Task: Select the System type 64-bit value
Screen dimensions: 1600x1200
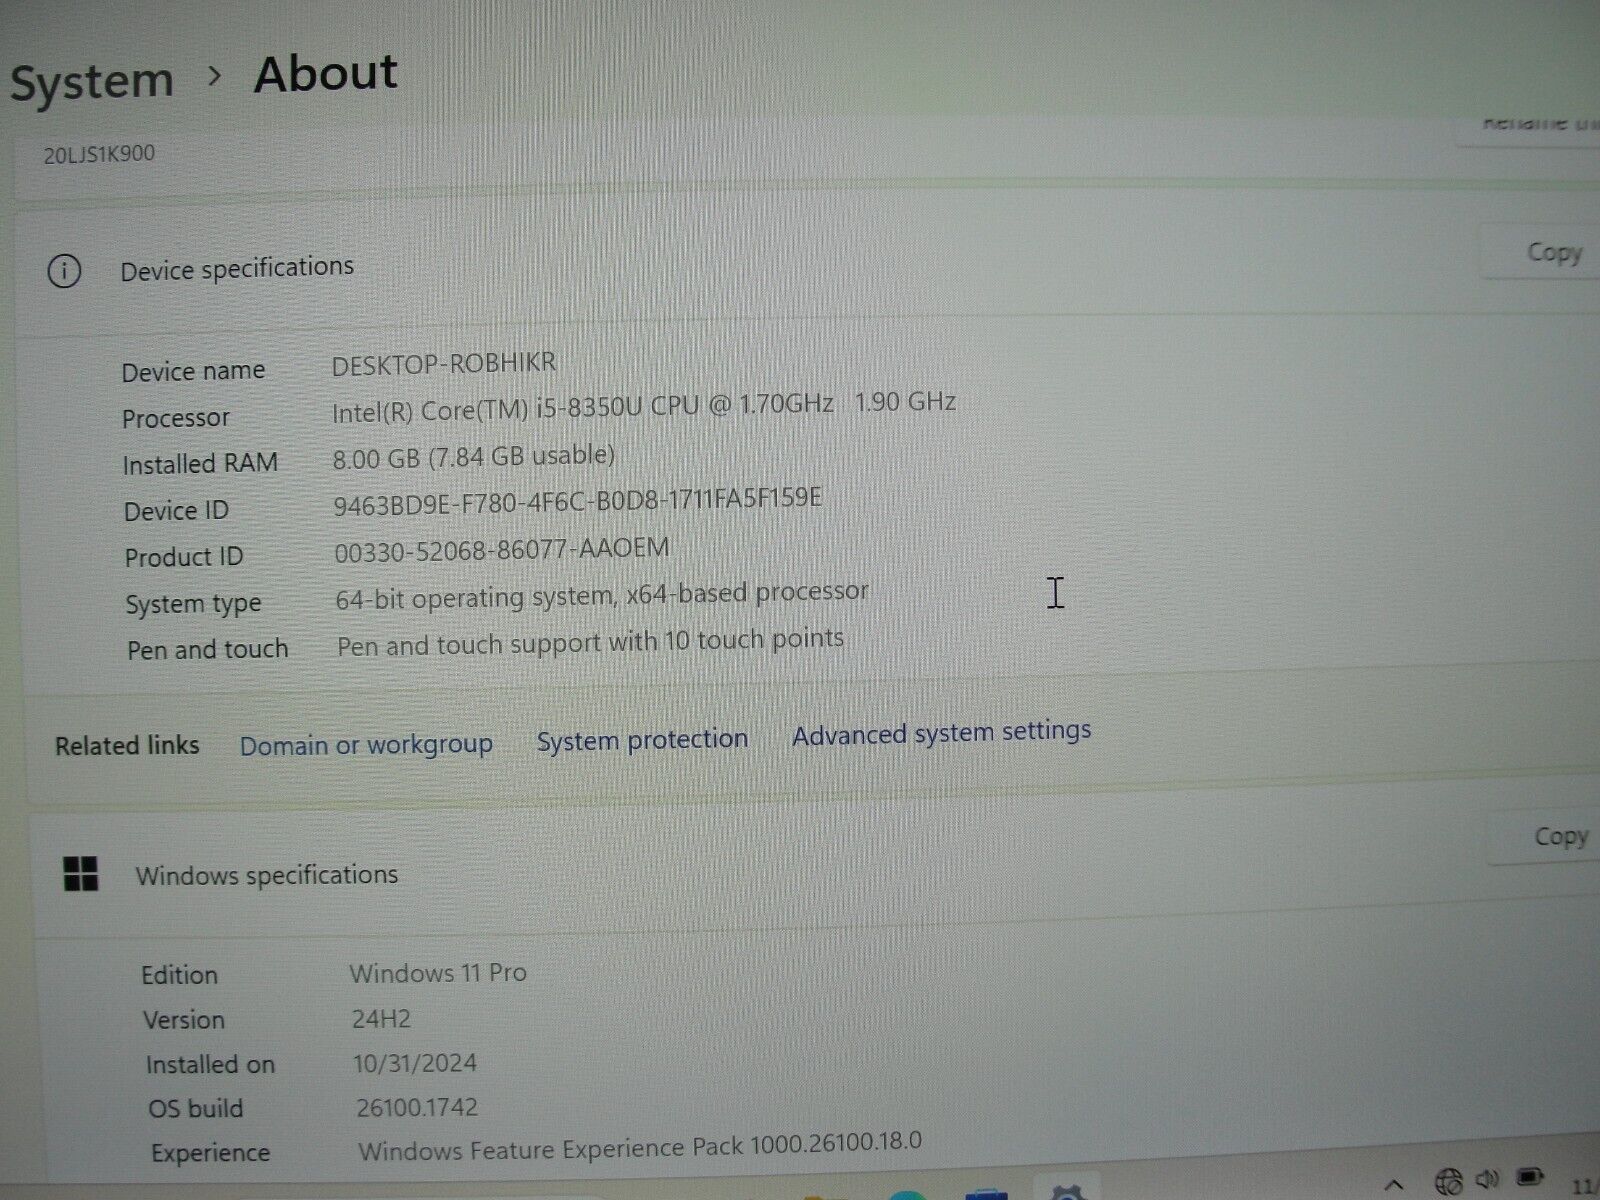Action: pos(601,596)
